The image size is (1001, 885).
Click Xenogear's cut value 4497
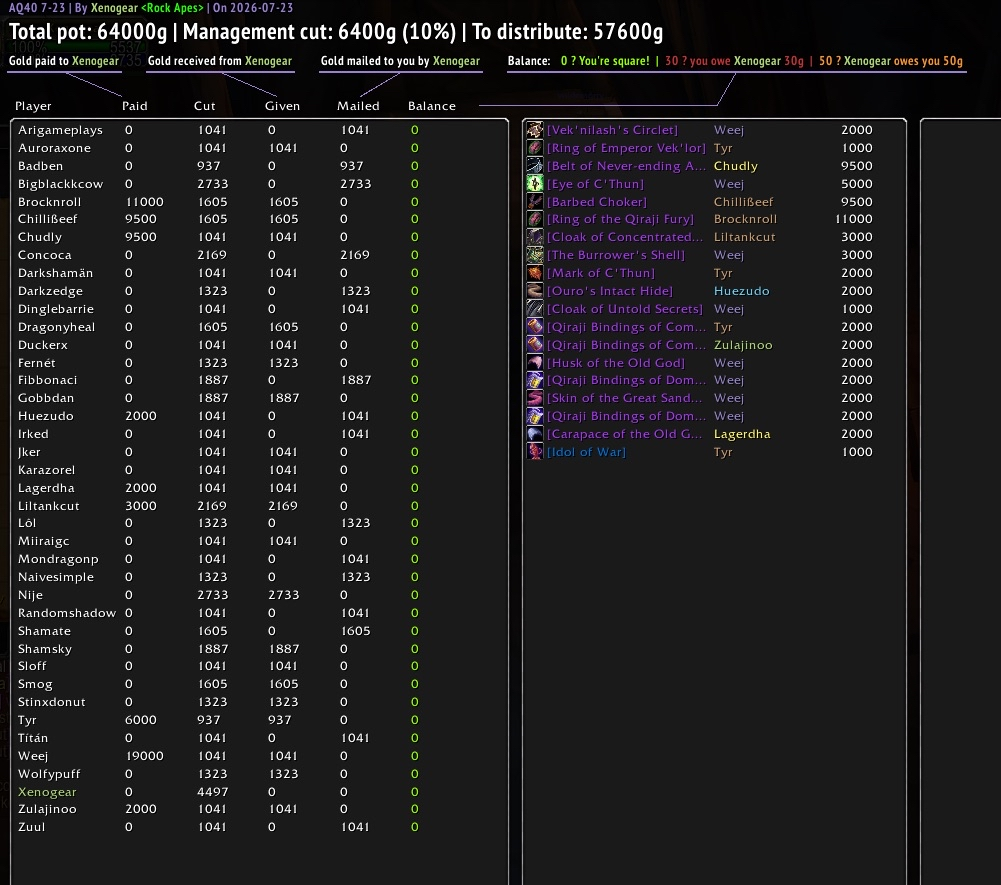(213, 792)
